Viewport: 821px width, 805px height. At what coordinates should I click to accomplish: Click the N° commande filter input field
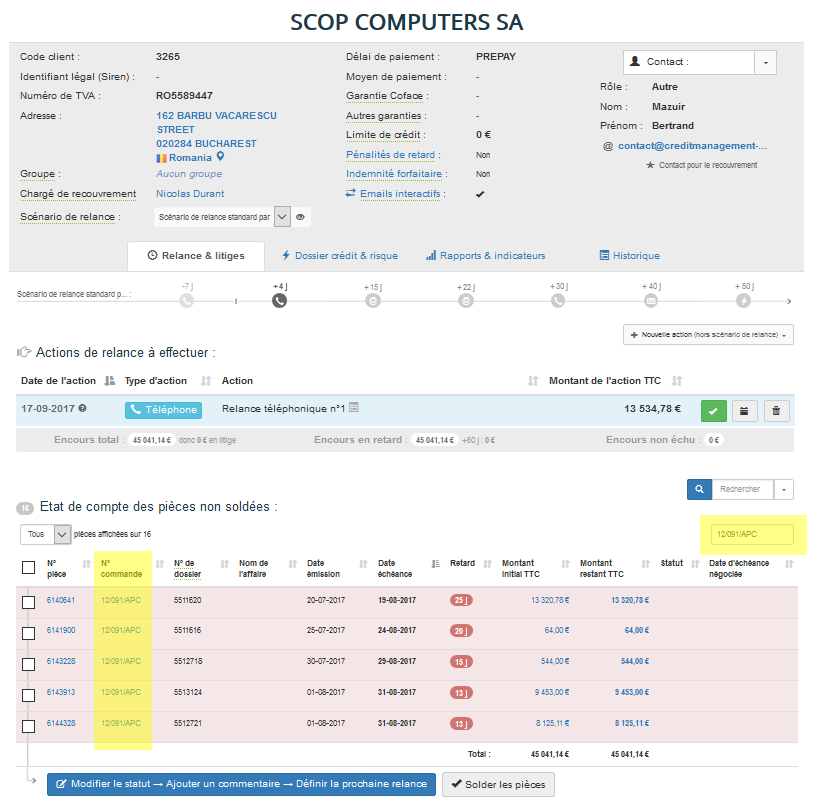(751, 536)
